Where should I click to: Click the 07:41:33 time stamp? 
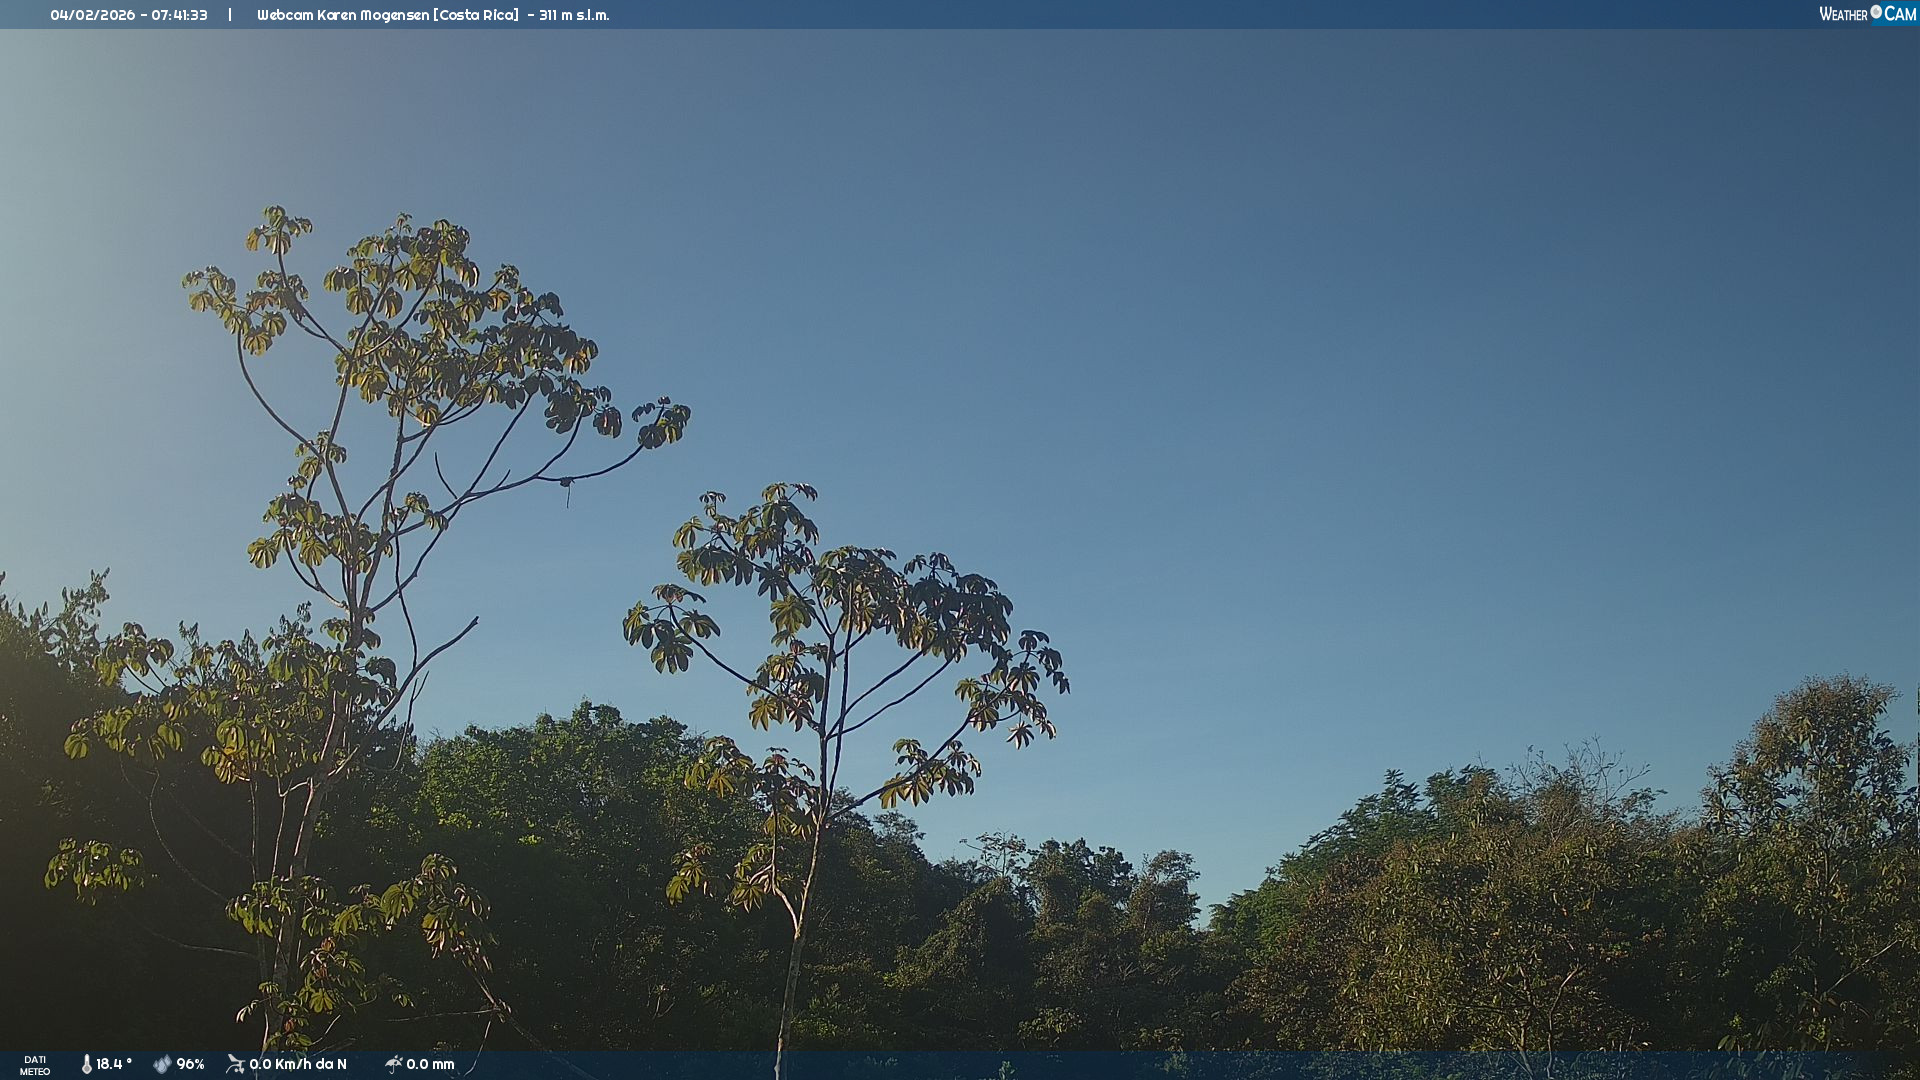point(180,15)
